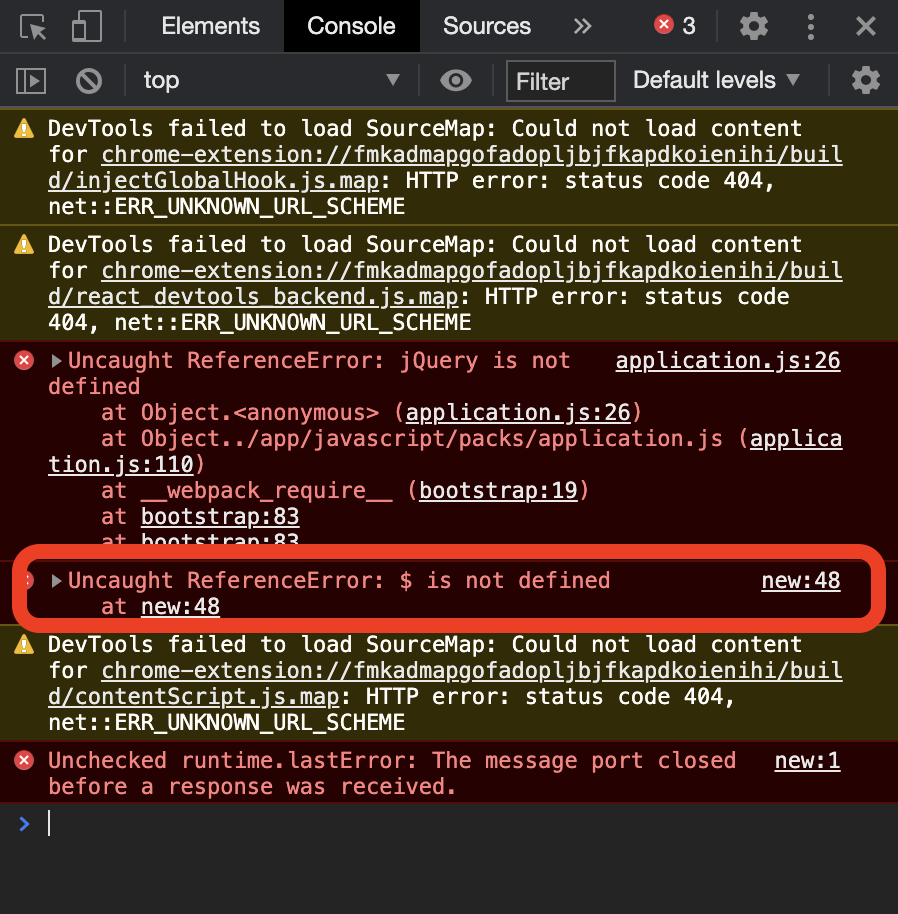Open the injectGlobalHook.js.map extension link

pos(445,168)
